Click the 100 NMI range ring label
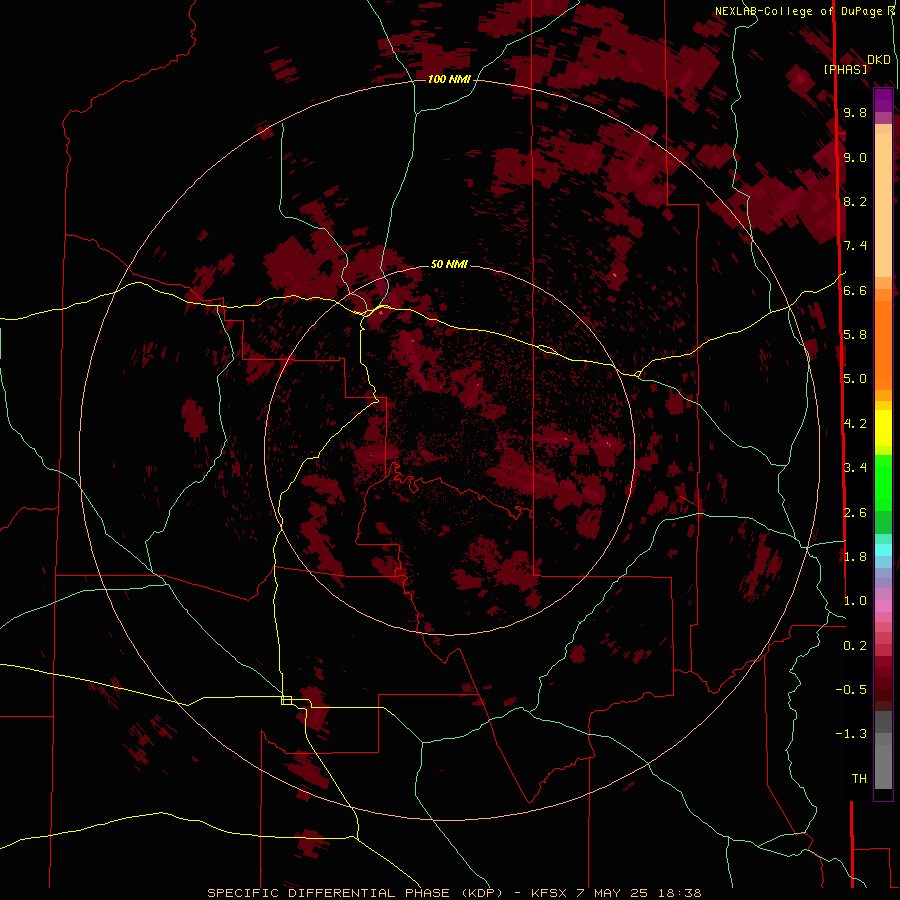Image resolution: width=900 pixels, height=900 pixels. click(x=449, y=79)
